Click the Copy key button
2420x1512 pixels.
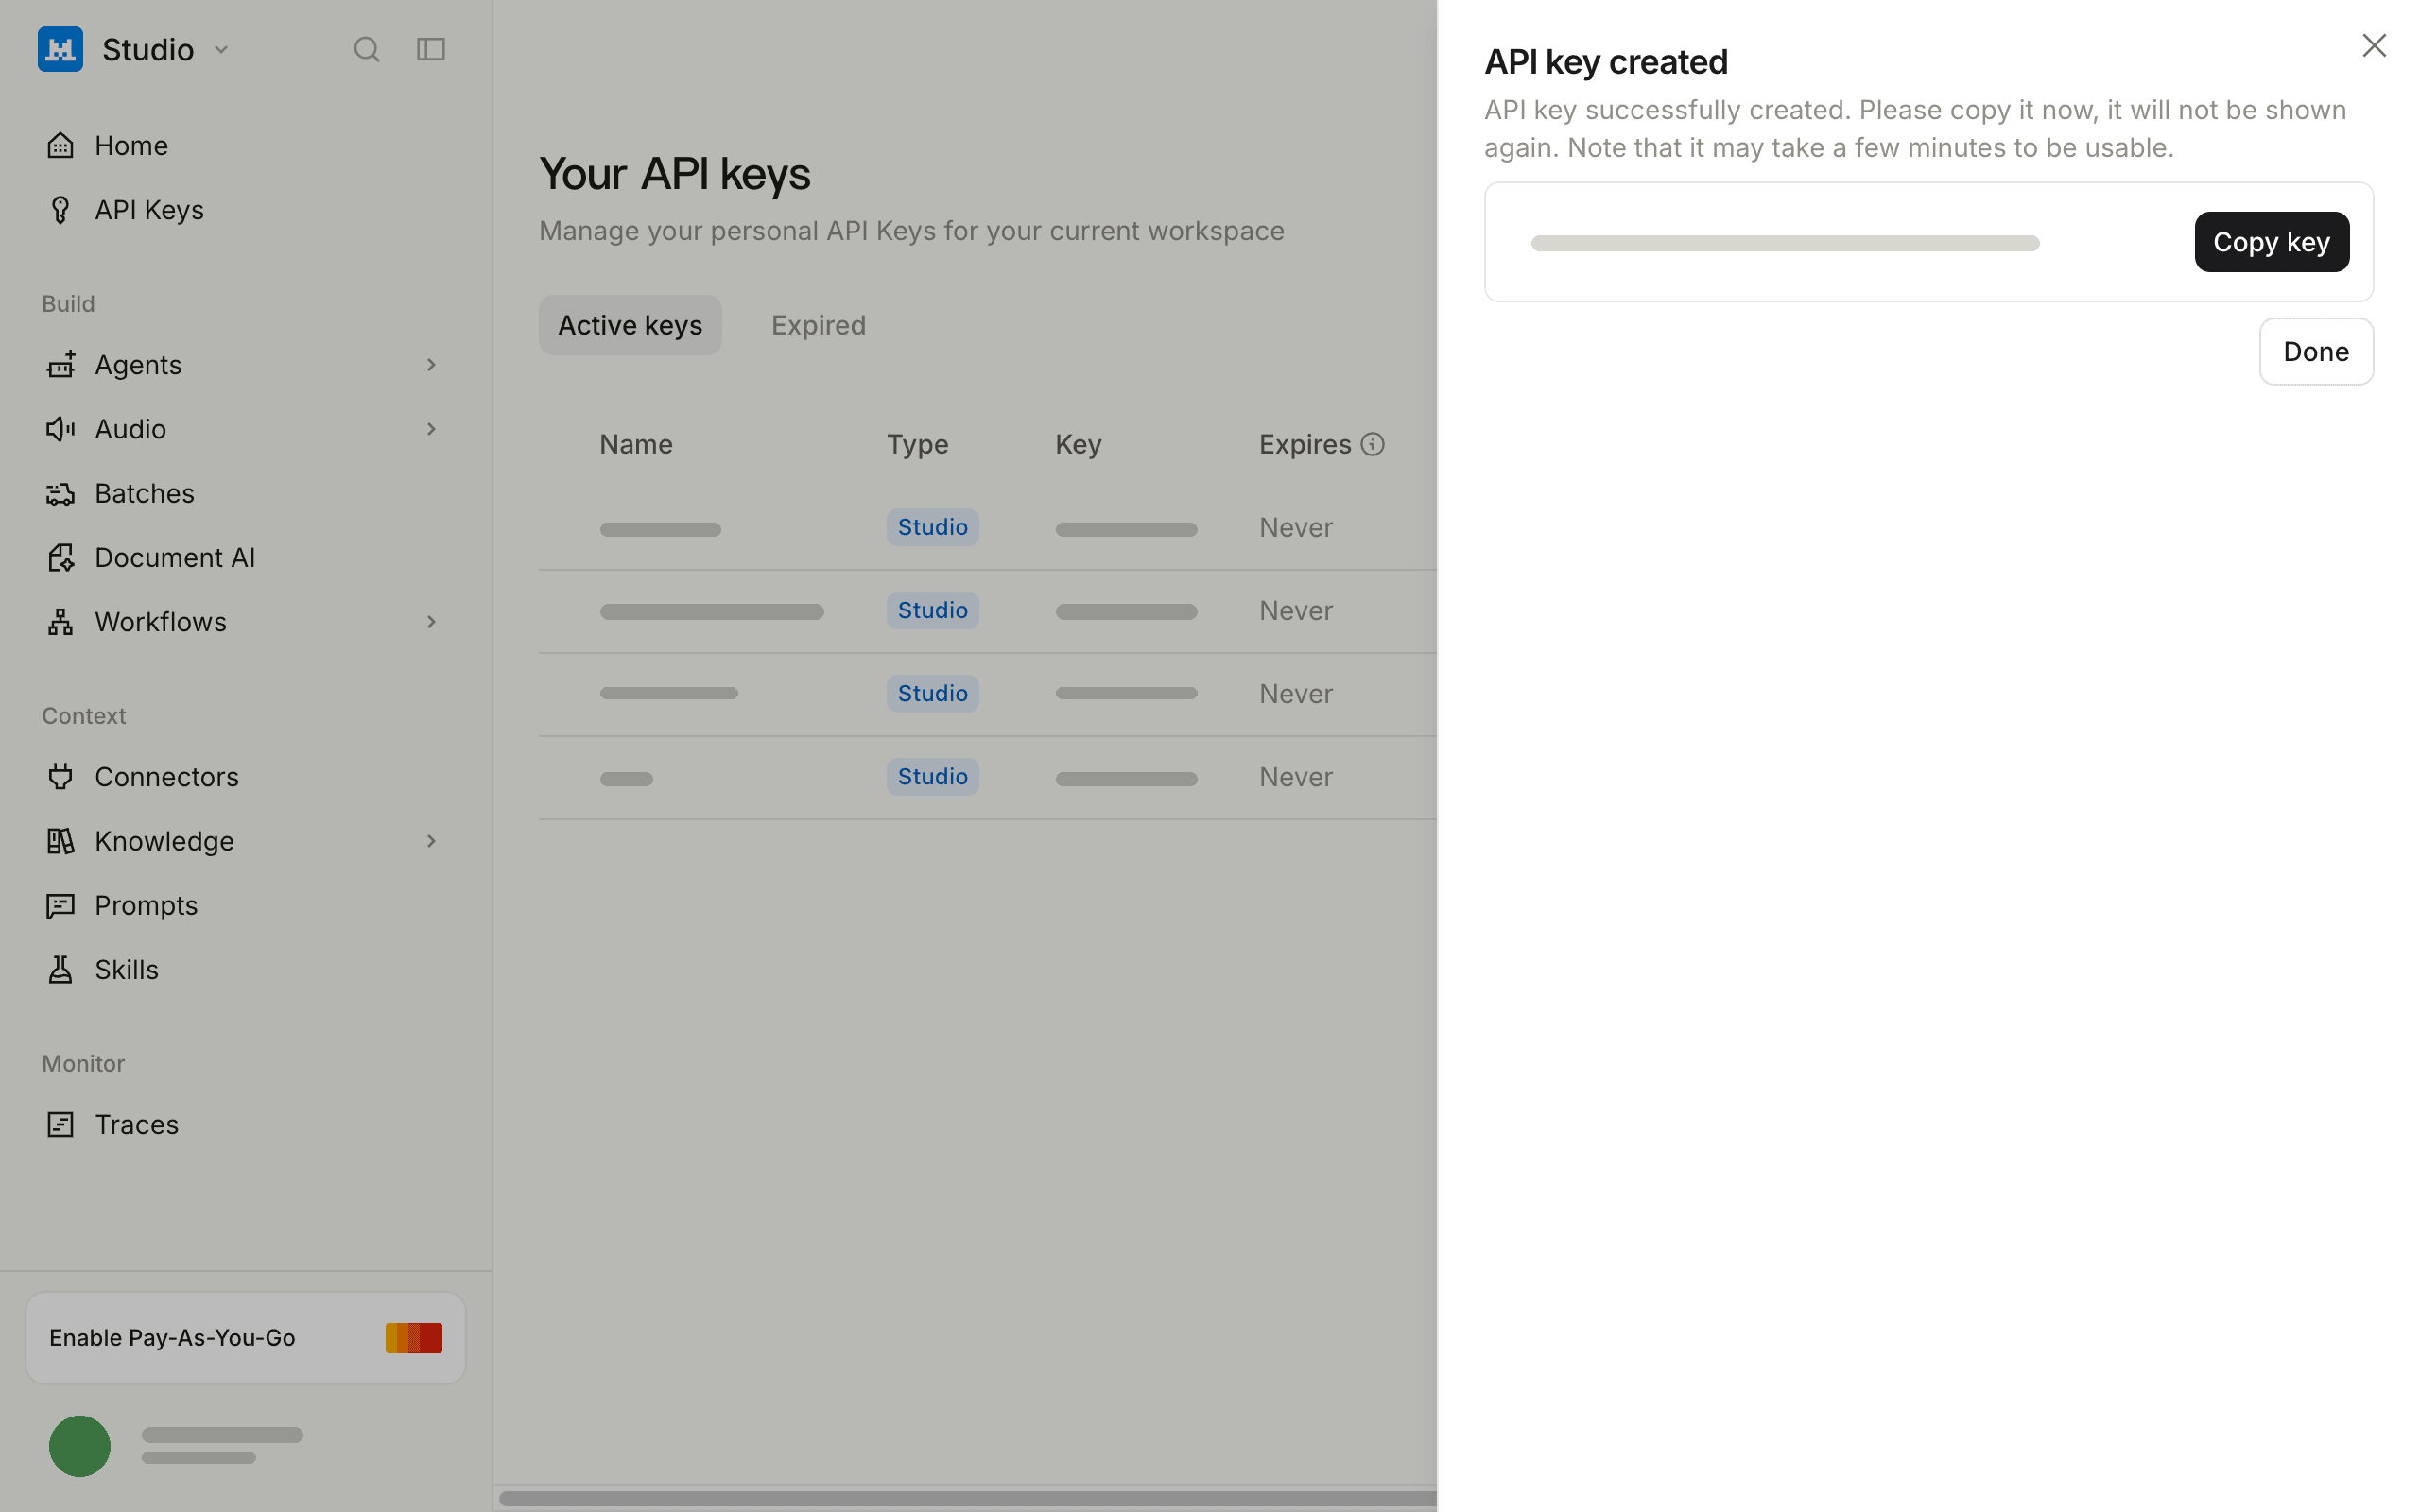point(2272,242)
